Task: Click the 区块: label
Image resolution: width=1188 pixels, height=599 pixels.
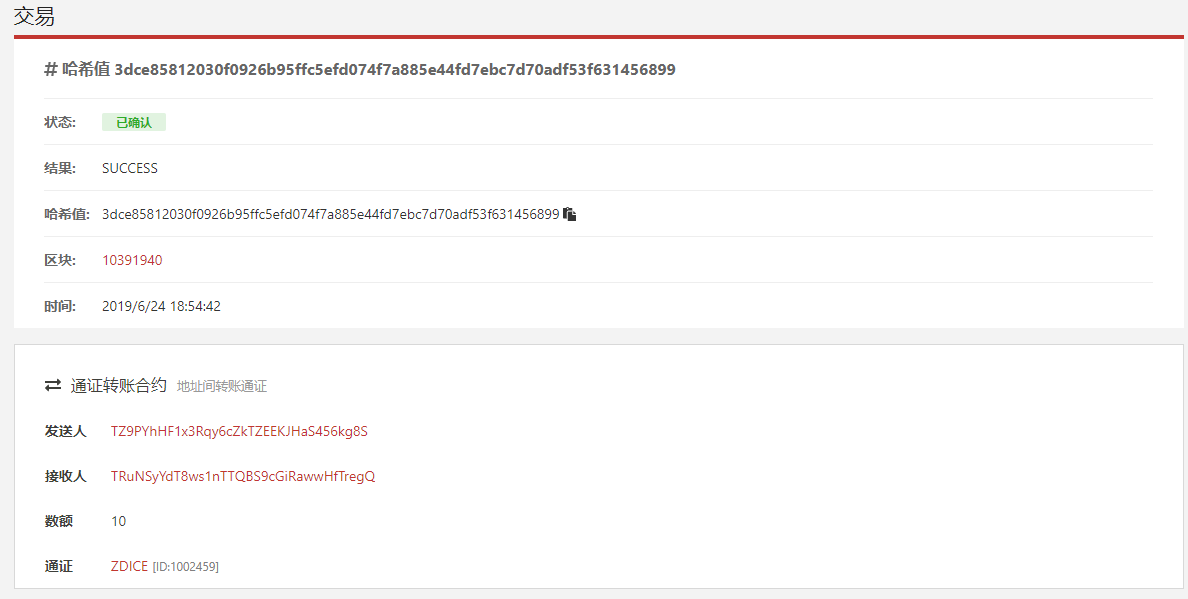Action: [60, 261]
